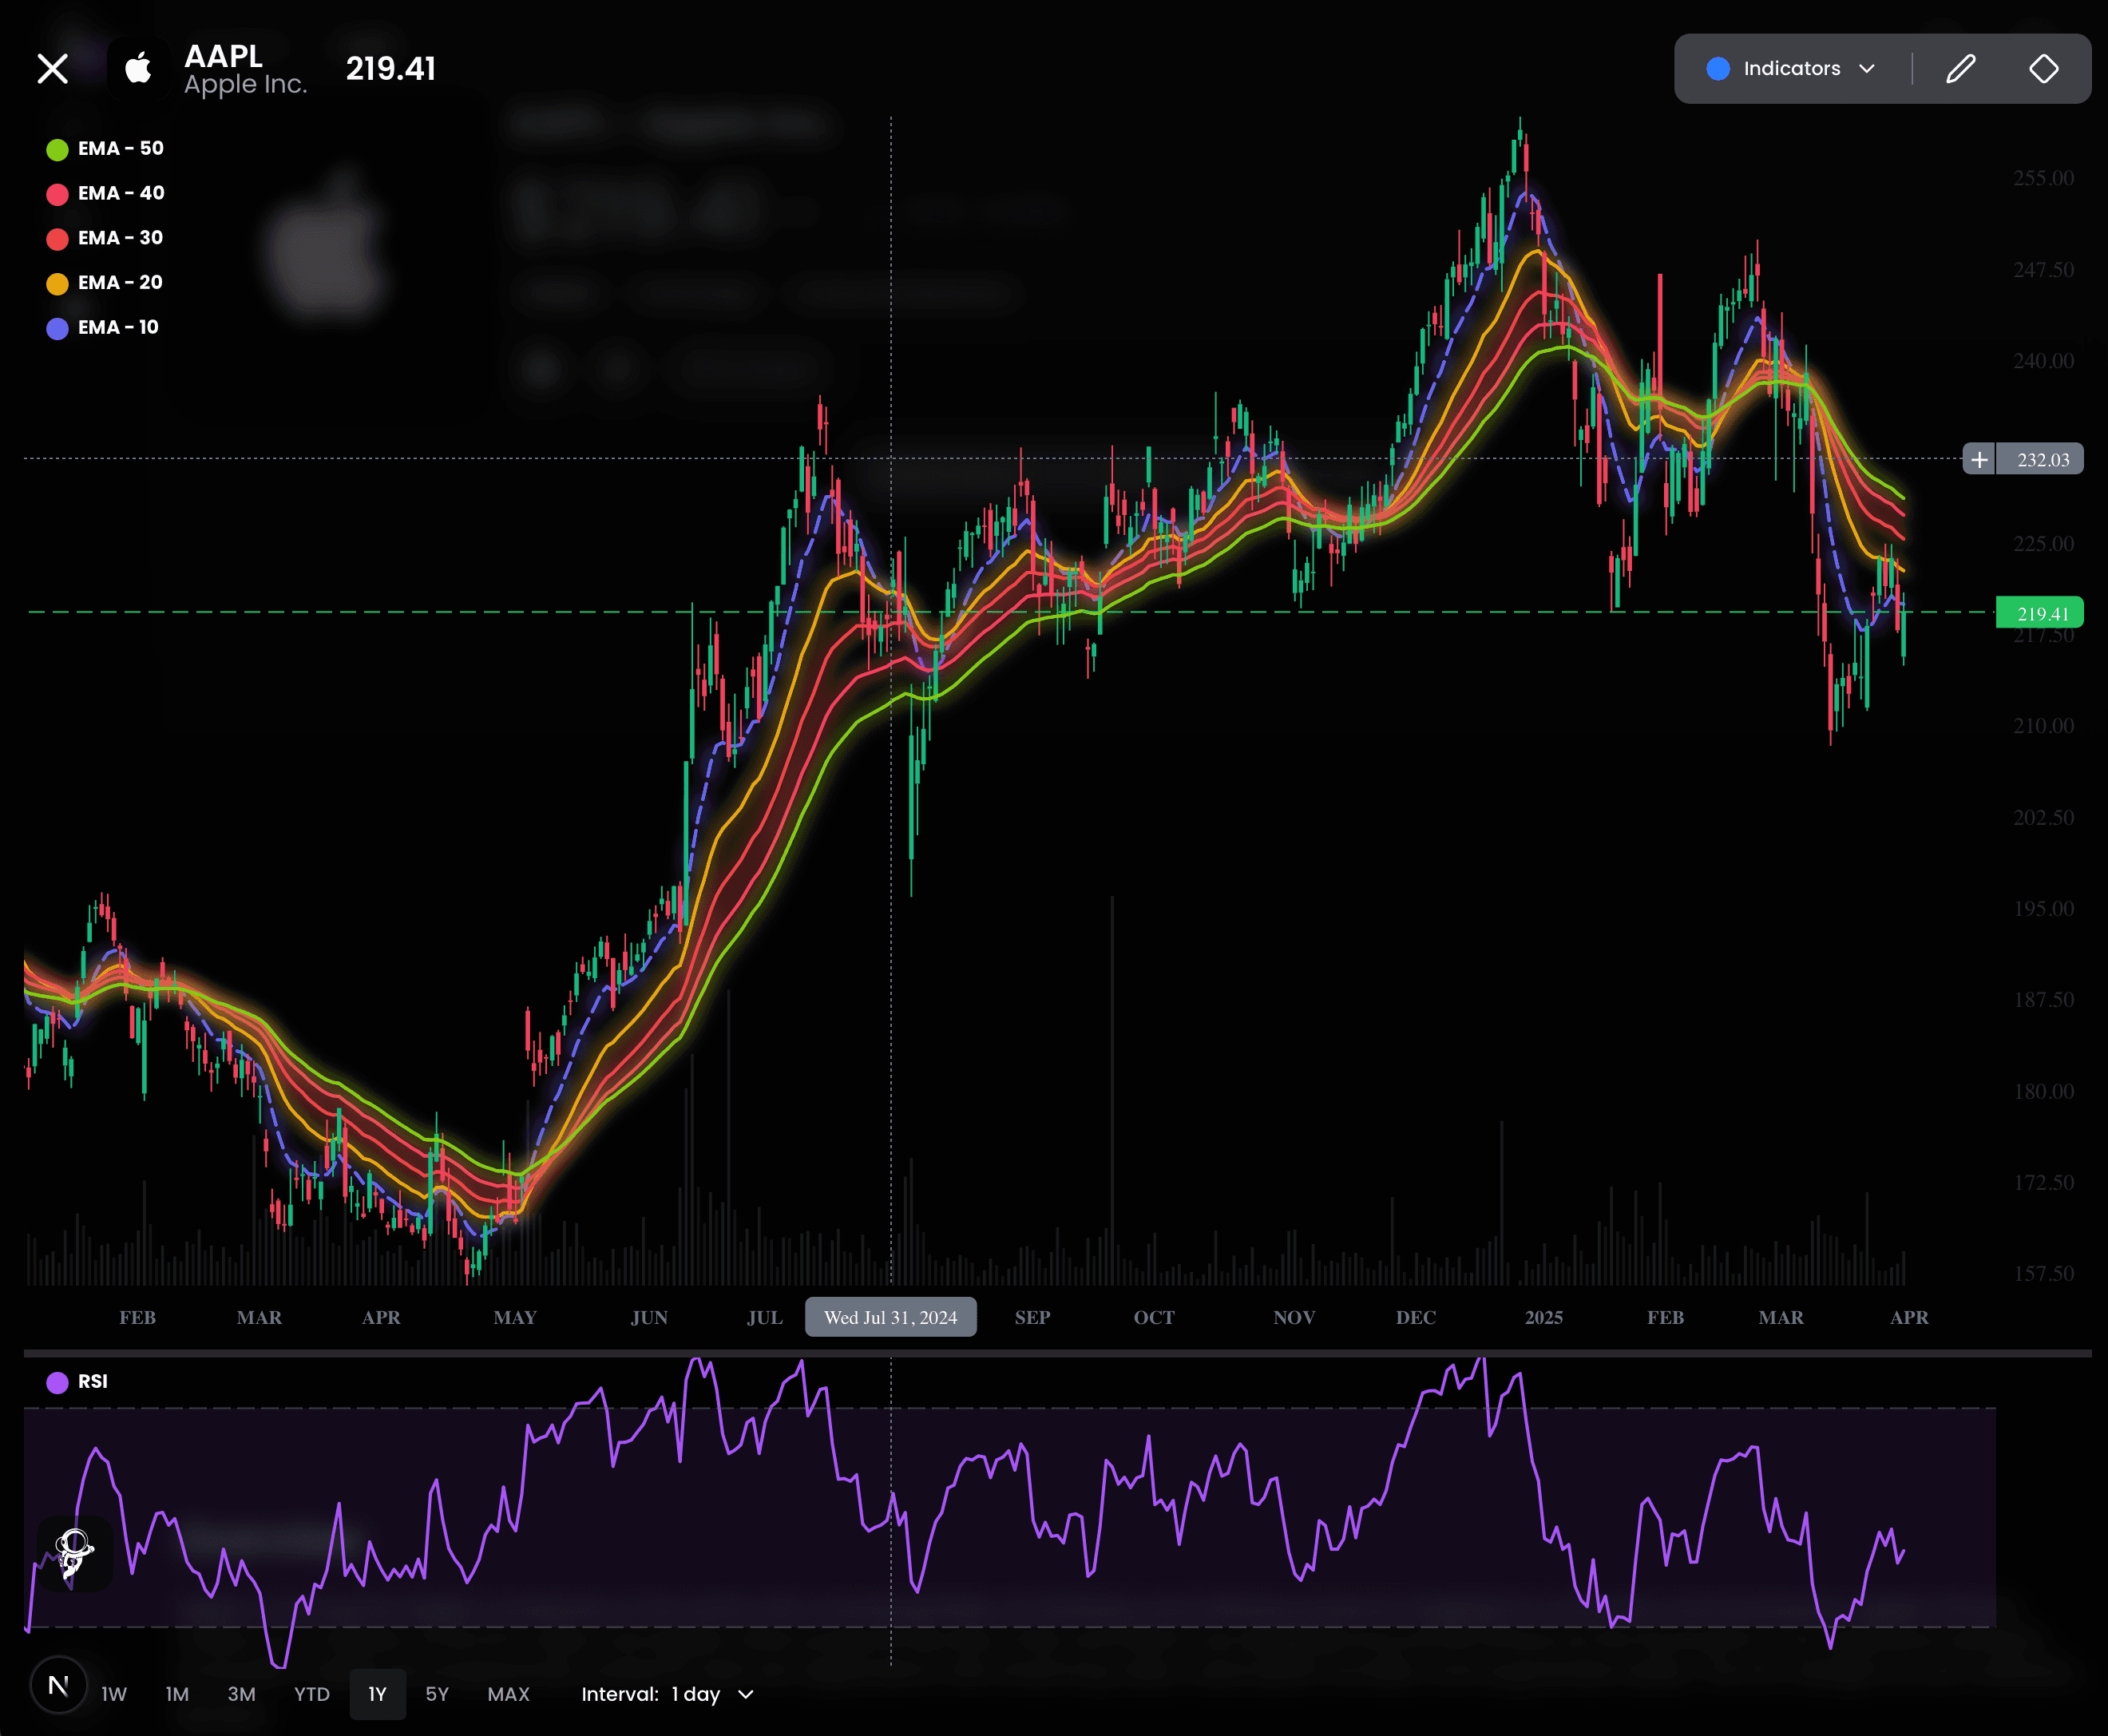2108x1736 pixels.
Task: Switch to the 5Y time range
Action: pos(437,1695)
